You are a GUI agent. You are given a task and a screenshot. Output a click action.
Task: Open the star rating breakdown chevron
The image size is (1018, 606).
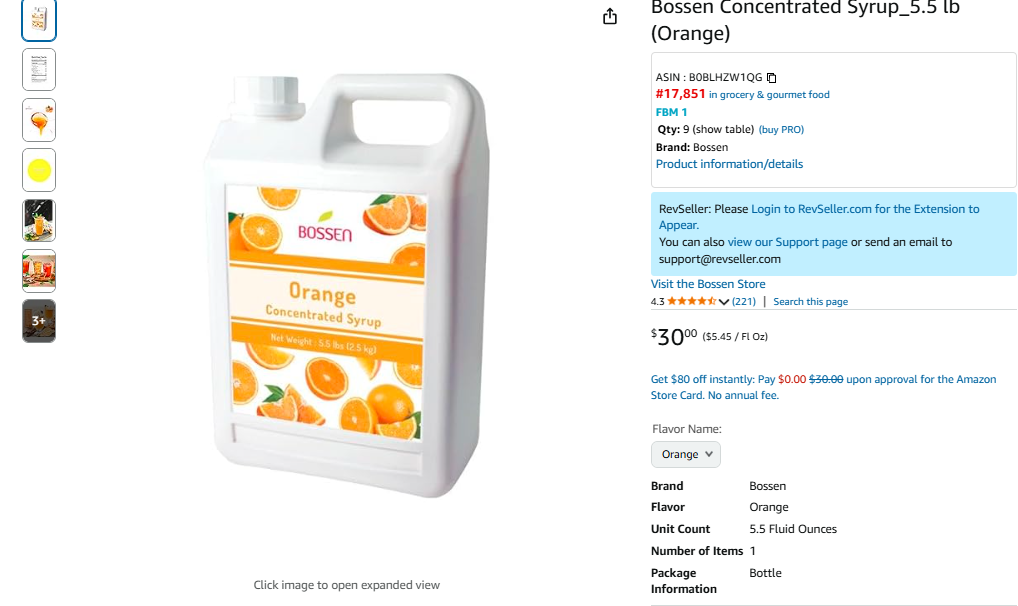coord(724,302)
